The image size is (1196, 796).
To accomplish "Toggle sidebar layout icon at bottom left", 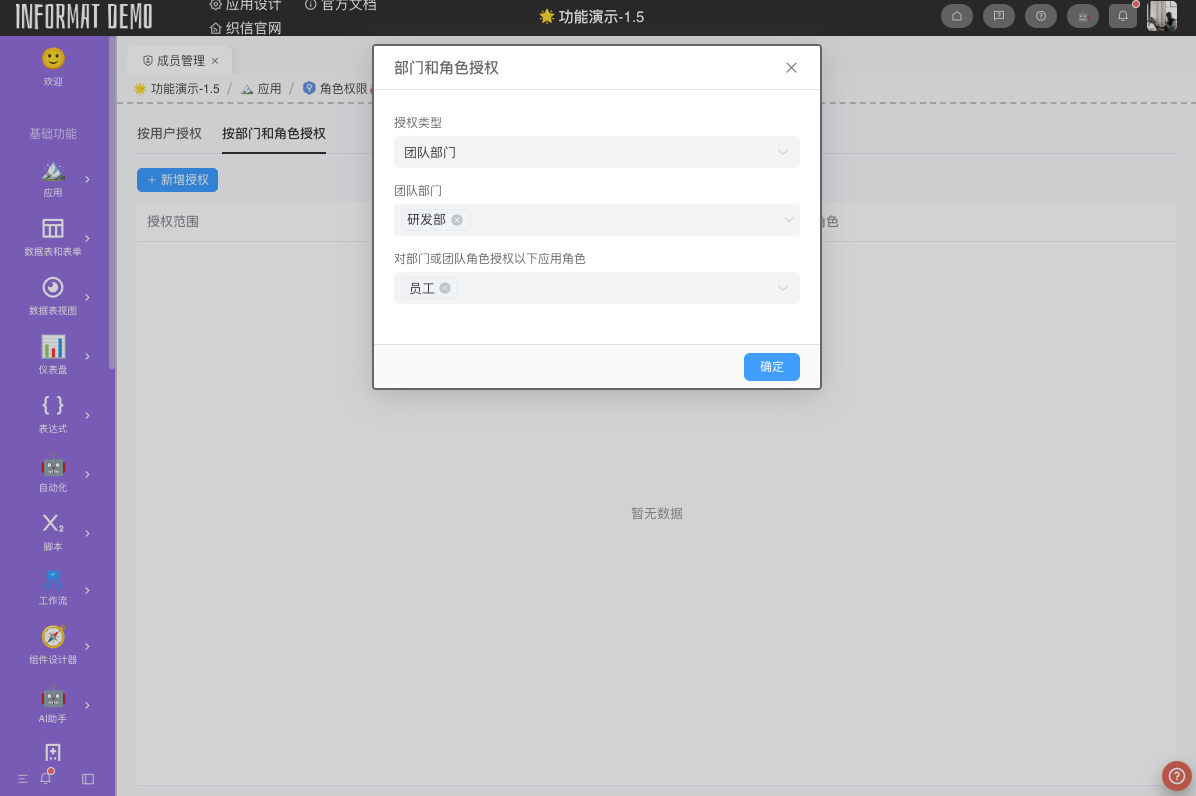I will tap(88, 779).
